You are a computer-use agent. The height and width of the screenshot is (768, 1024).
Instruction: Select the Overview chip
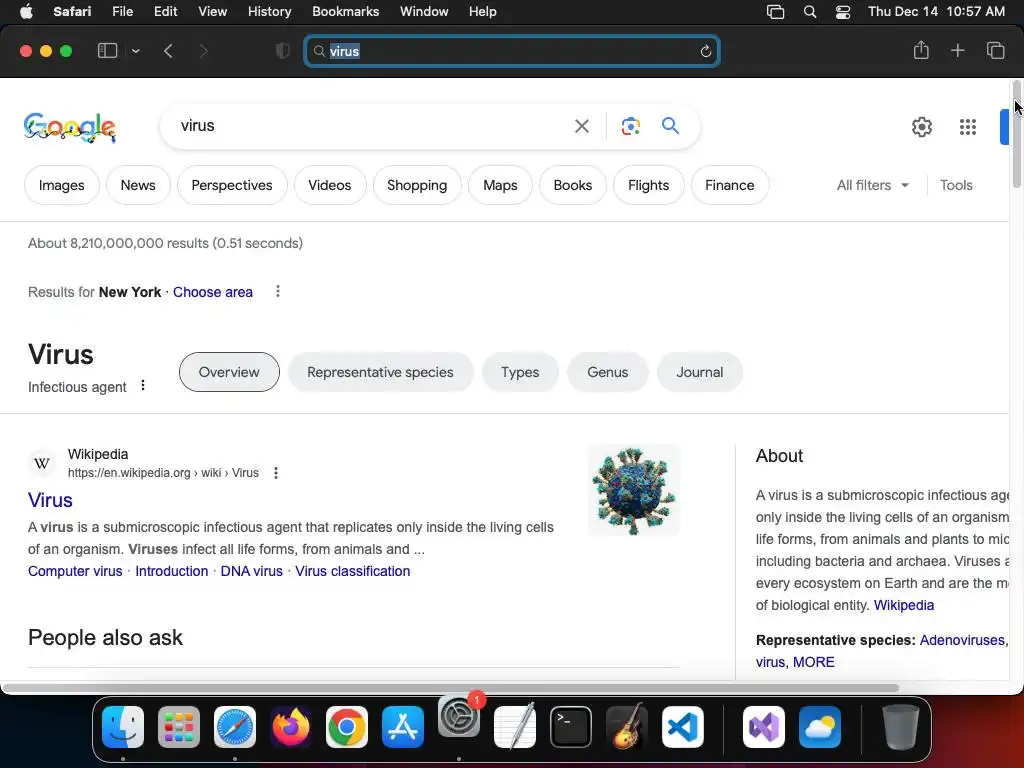pyautogui.click(x=229, y=372)
